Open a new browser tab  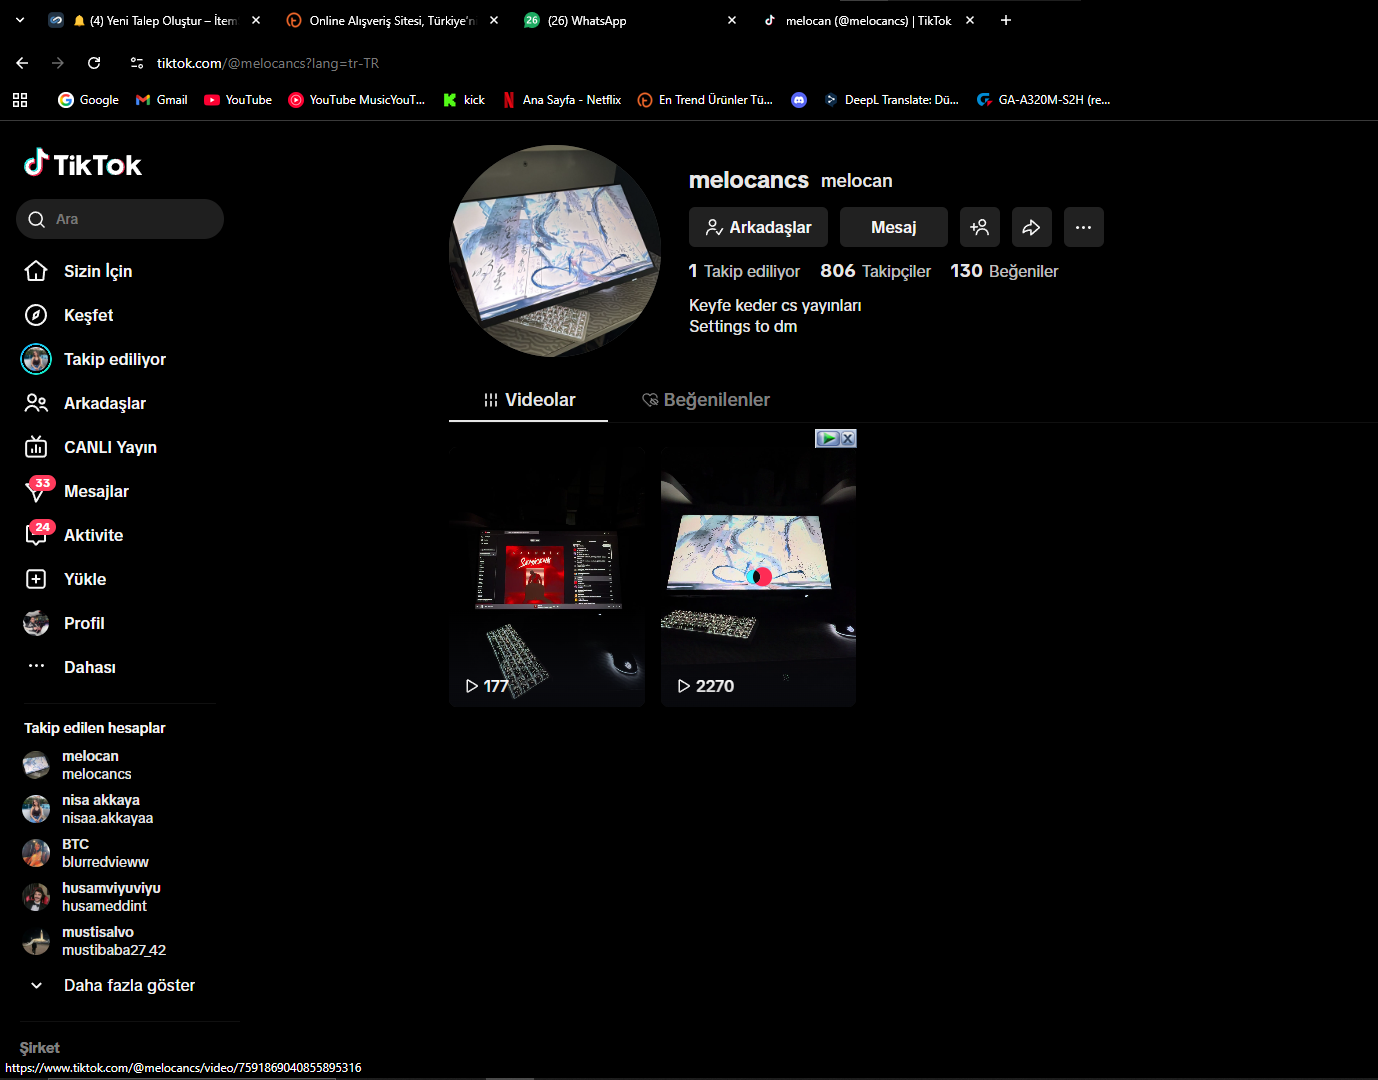[x=1006, y=20]
